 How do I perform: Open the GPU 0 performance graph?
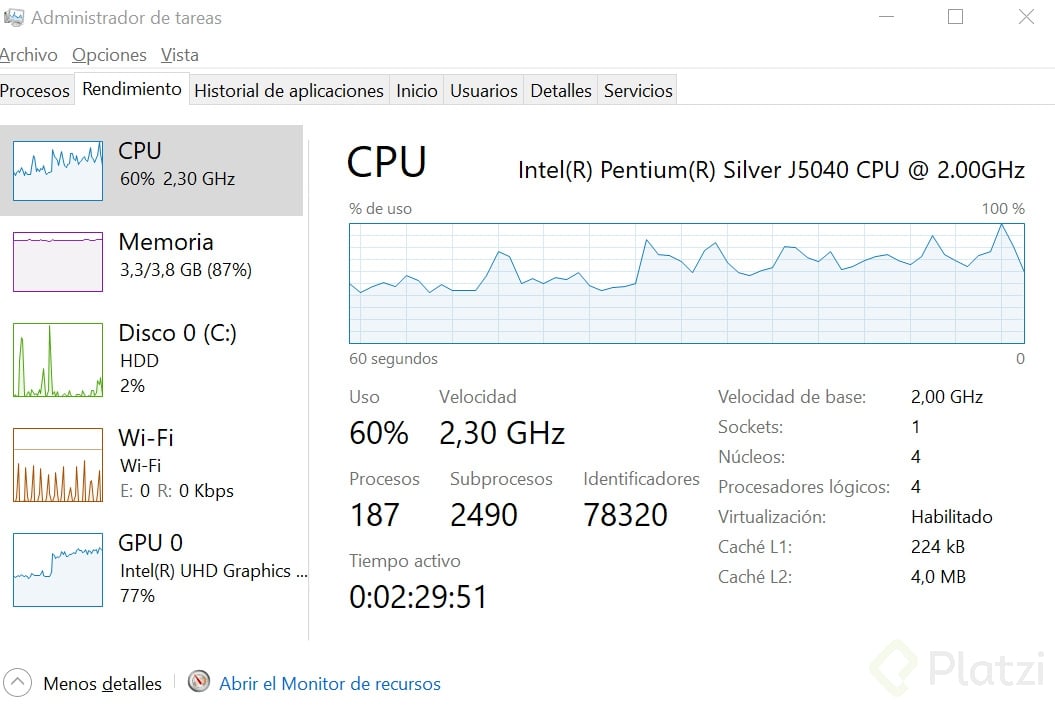58,569
